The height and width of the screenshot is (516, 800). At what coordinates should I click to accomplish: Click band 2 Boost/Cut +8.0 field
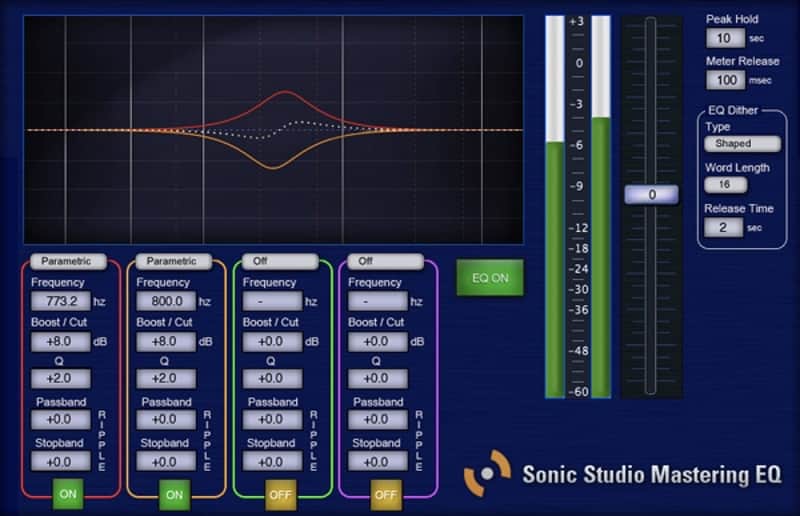pos(166,341)
